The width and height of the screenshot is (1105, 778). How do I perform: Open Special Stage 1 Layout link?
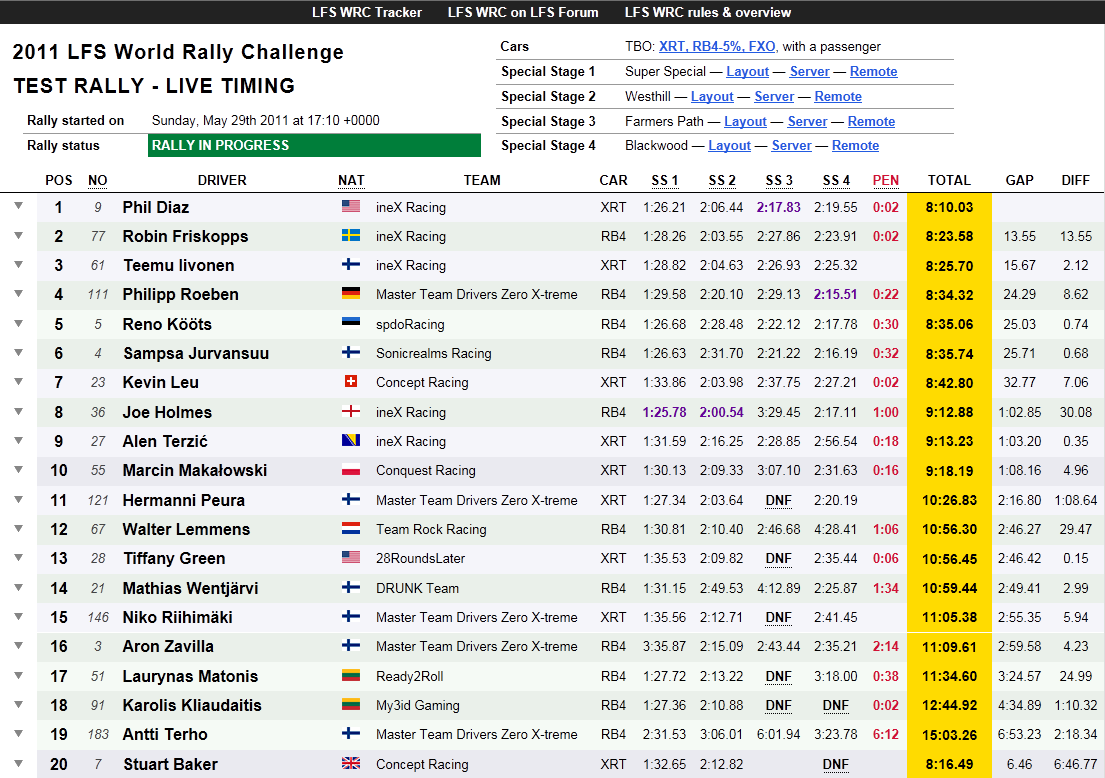pyautogui.click(x=747, y=72)
